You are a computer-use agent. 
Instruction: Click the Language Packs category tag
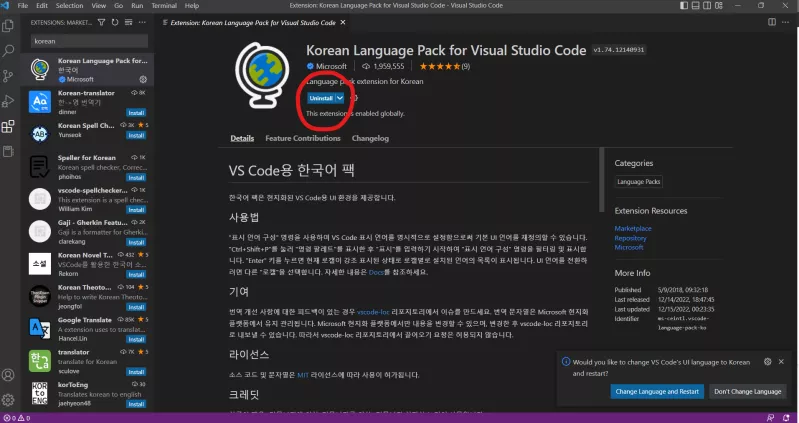coord(638,182)
